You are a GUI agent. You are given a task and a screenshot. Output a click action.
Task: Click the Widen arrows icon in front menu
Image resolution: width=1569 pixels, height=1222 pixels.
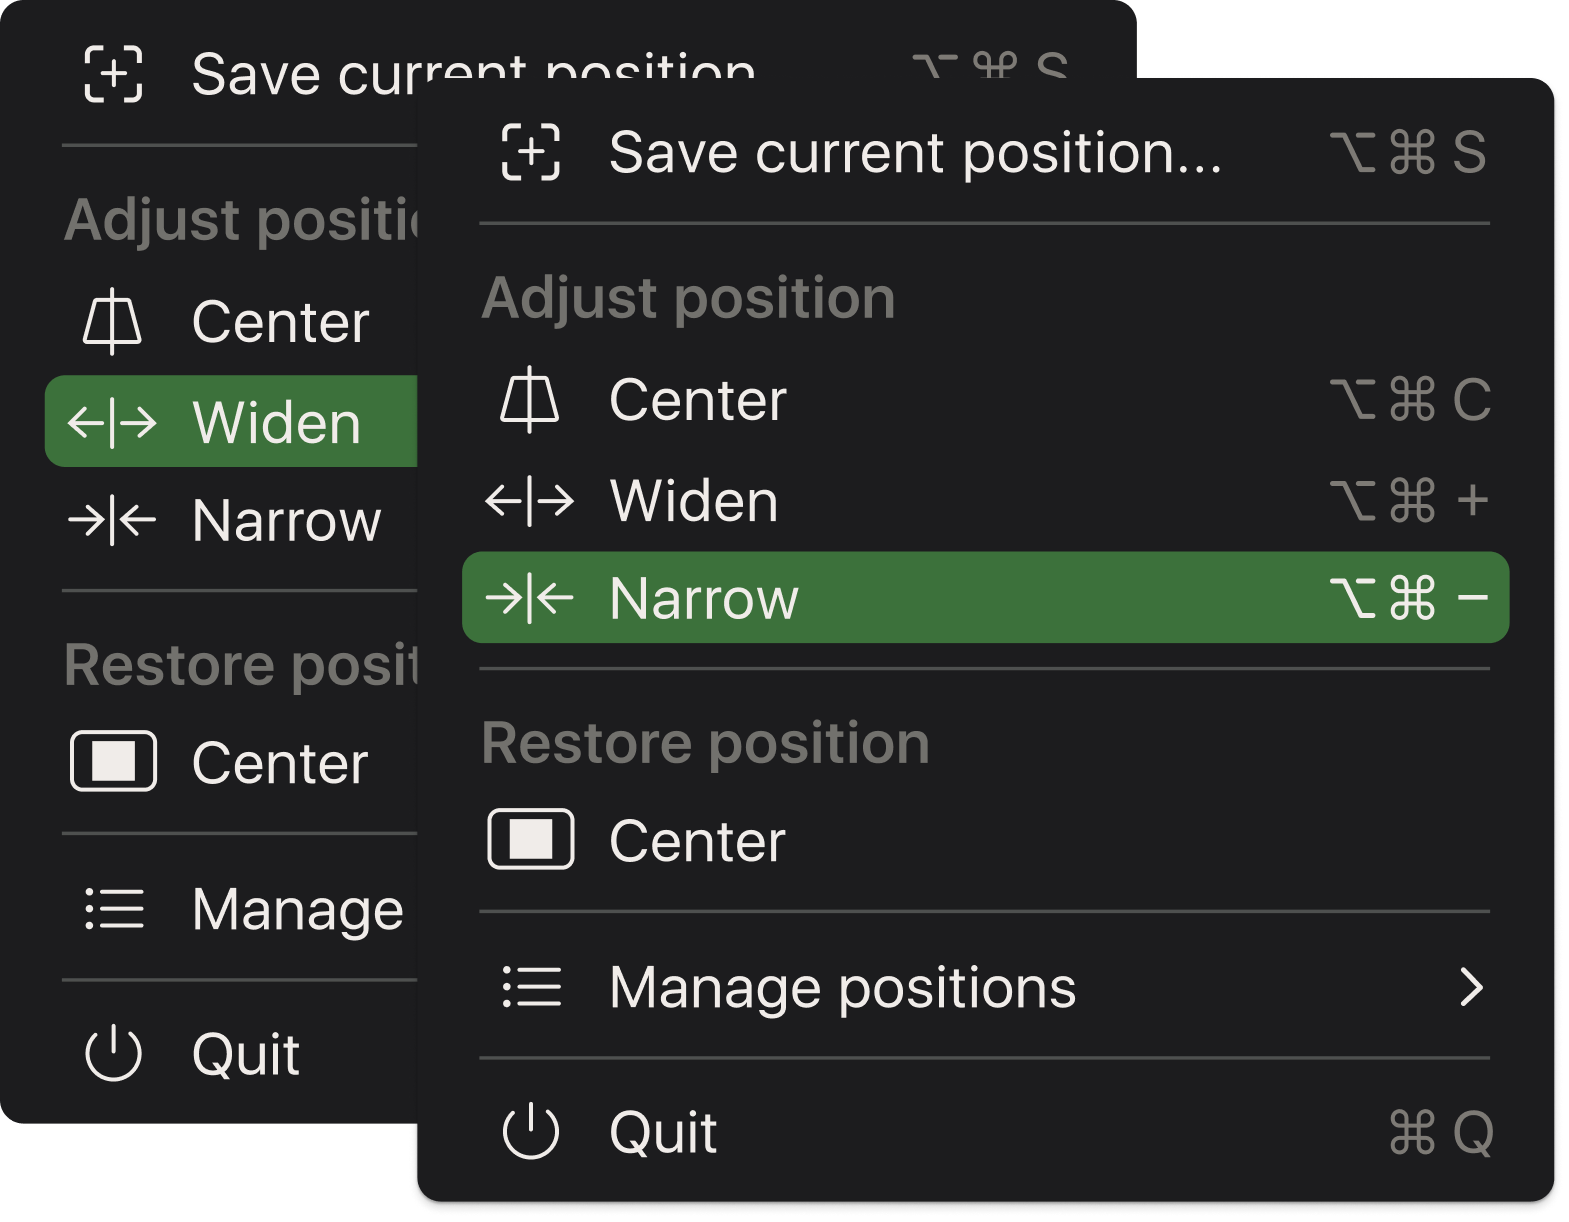point(530,500)
